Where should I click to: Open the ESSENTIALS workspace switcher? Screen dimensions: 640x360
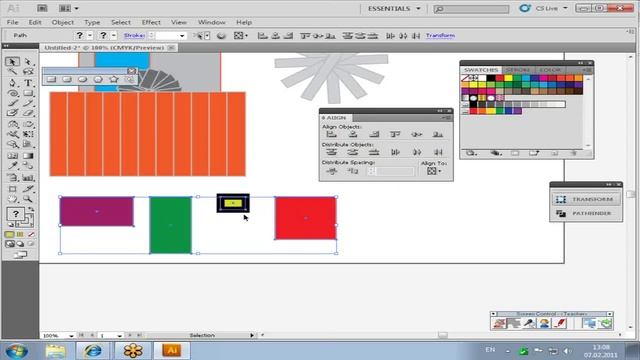394,9
